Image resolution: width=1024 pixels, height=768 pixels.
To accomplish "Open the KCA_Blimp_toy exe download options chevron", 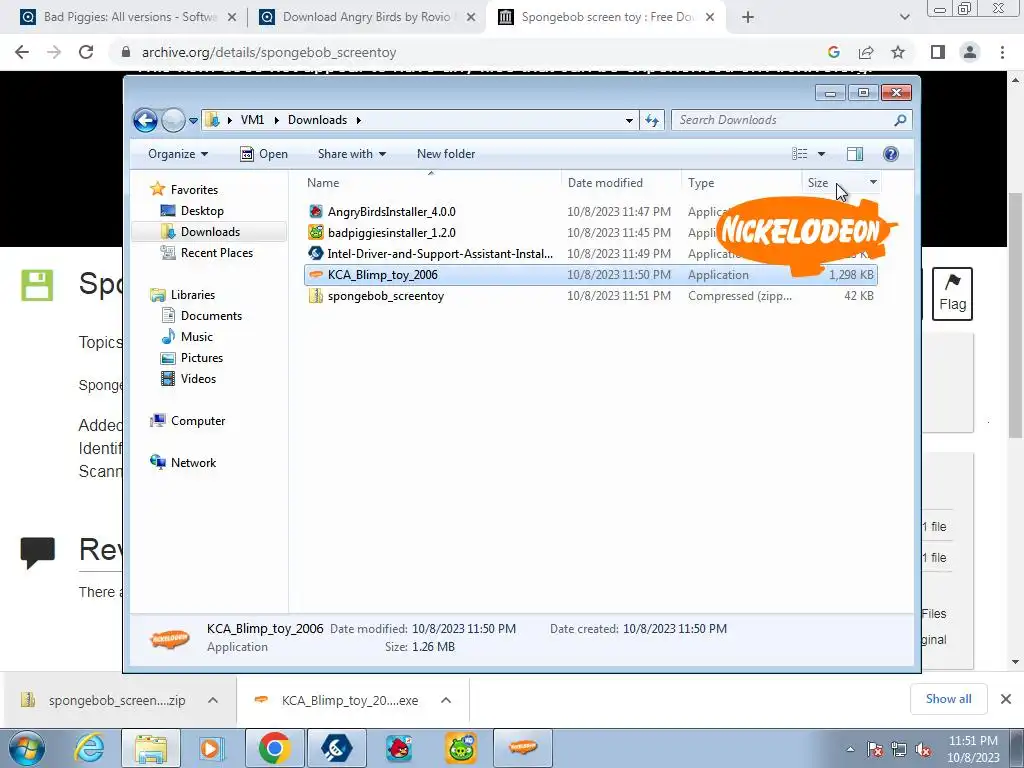I will pyautogui.click(x=446, y=700).
